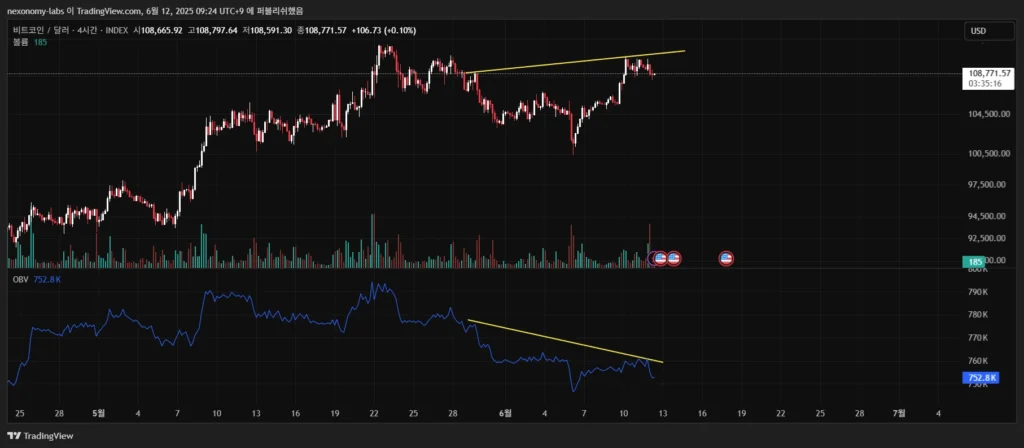Screen dimensions: 1024x448
Task: Click the green volume value tag 185
Action: (974, 262)
